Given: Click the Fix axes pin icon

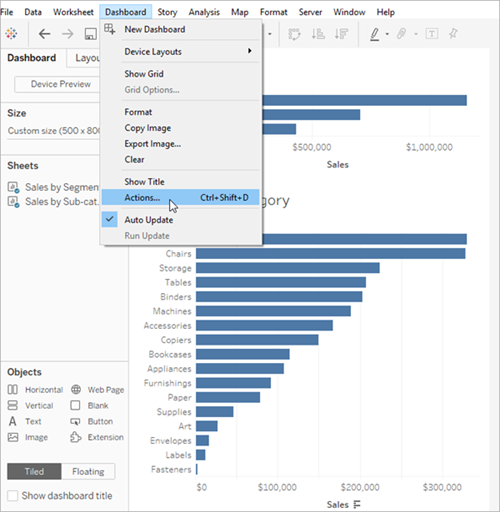Looking at the screenshot, I should click(453, 34).
